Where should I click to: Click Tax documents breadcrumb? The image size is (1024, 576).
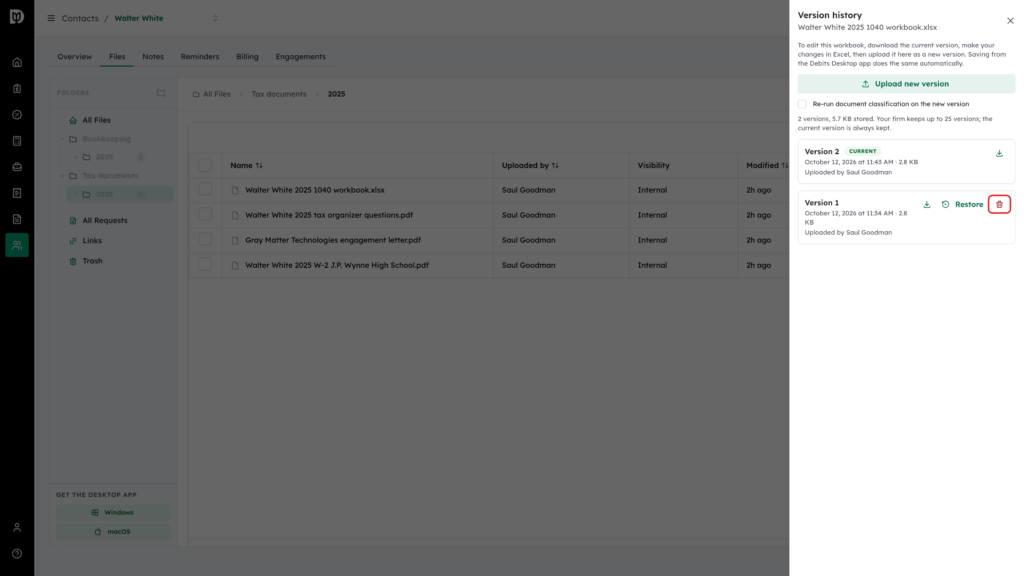point(279,94)
